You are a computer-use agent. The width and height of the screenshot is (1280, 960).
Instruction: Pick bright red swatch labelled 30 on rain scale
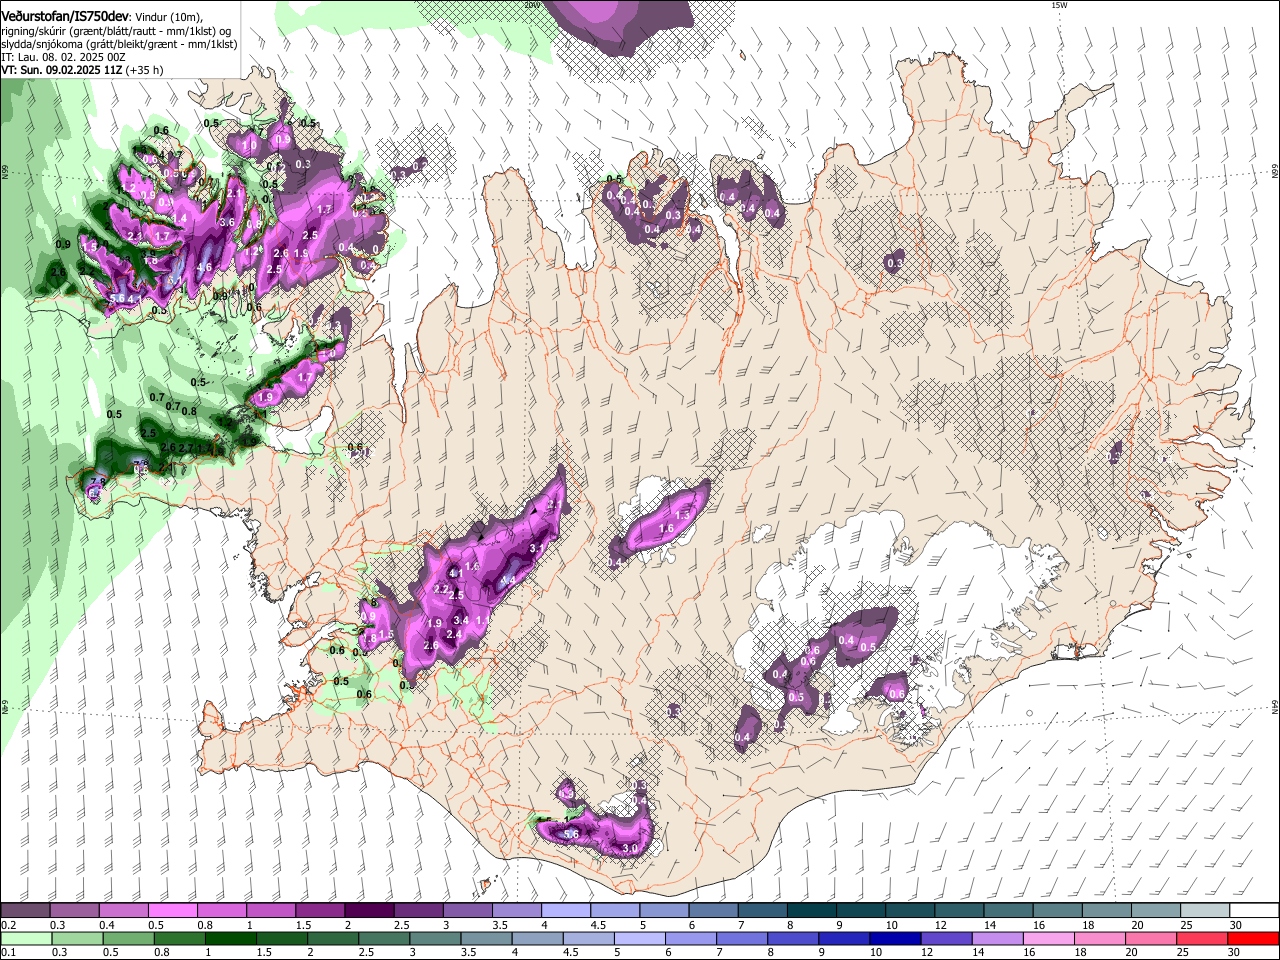(x=1254, y=938)
